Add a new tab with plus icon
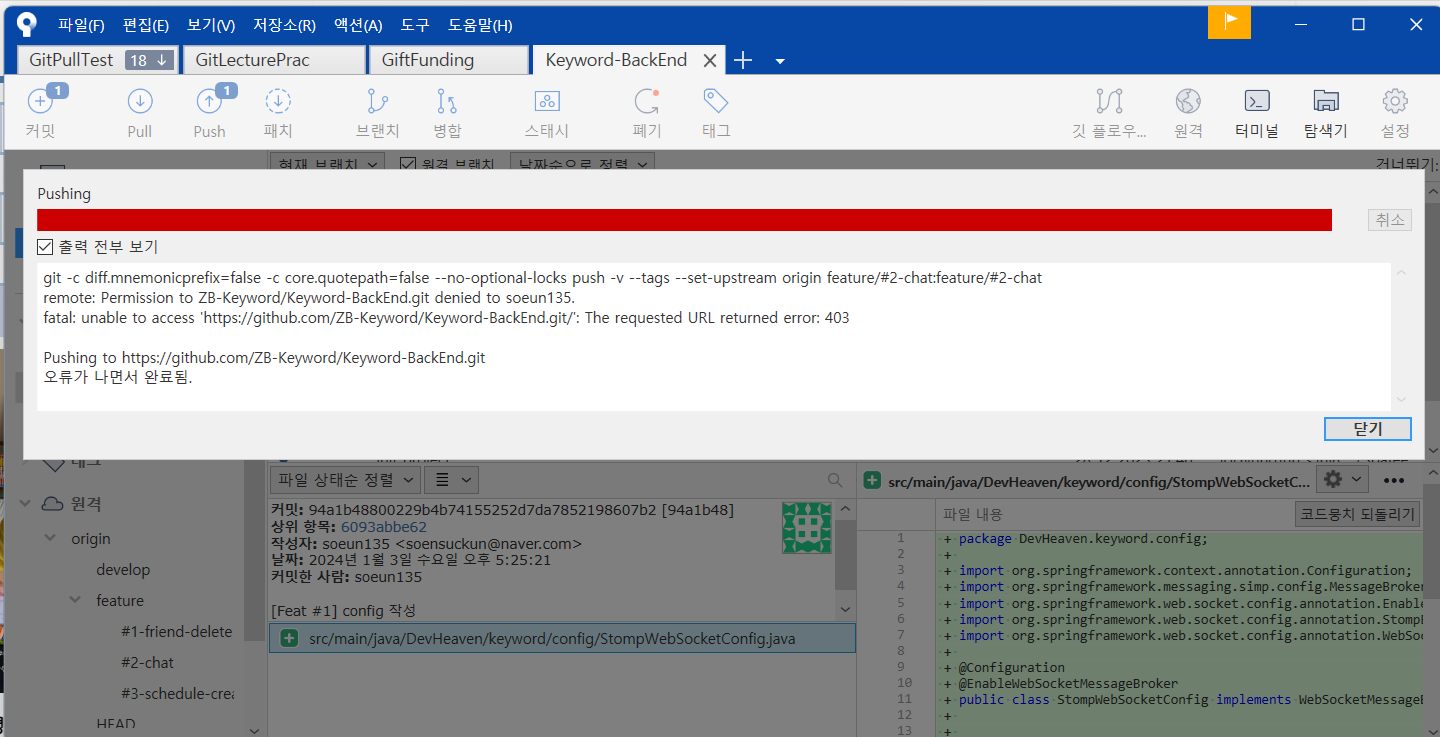 point(743,60)
